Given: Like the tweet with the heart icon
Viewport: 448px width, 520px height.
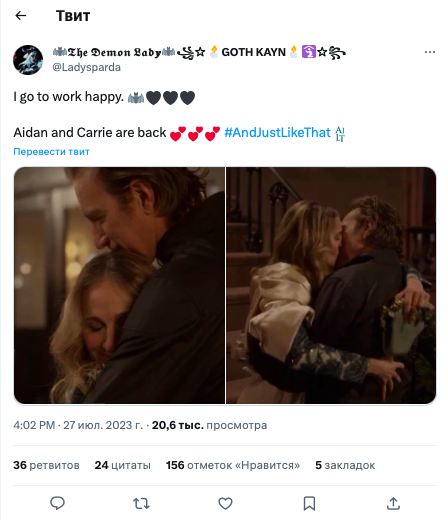Looking at the screenshot, I should [225, 503].
